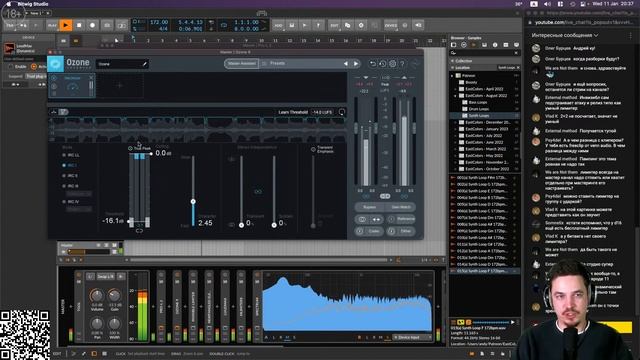Collapse the Location section in browser

453,67
